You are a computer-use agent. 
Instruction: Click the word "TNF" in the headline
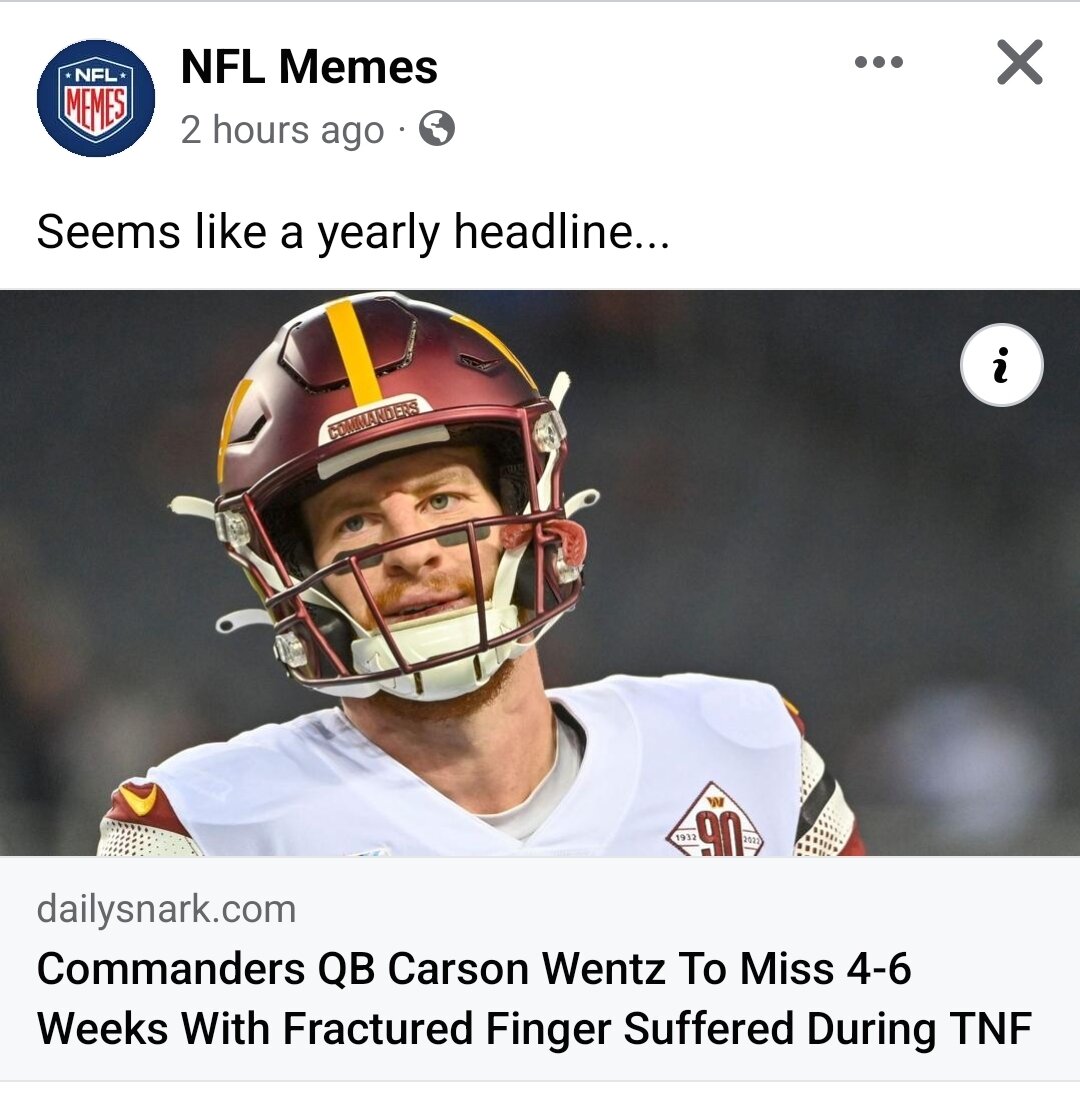pyautogui.click(x=990, y=1029)
